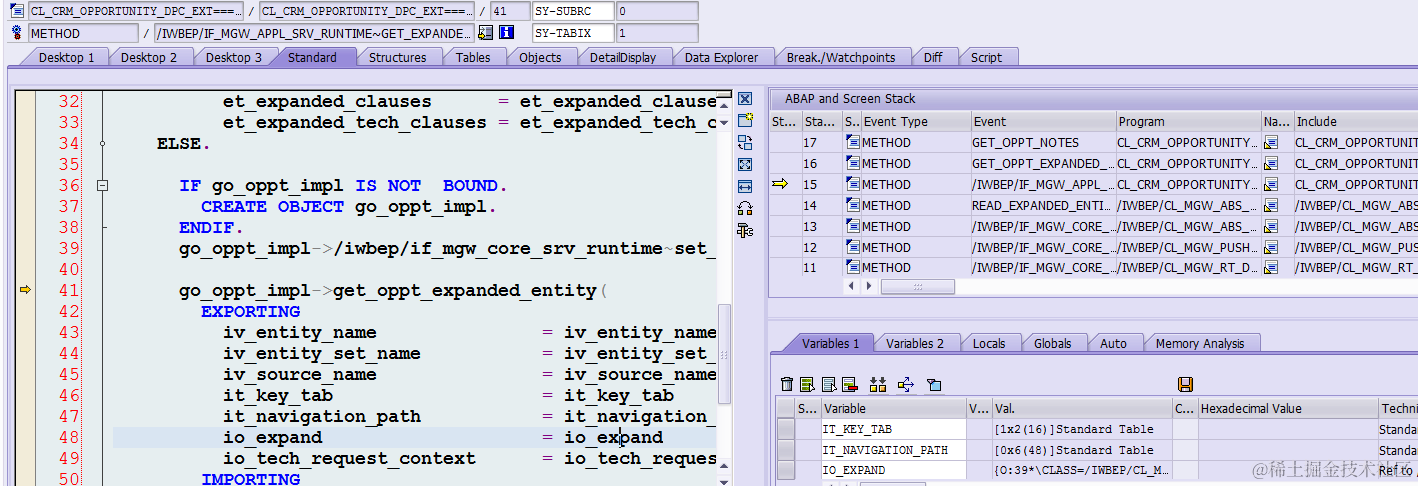Click the event type icon in stack row 11
The image size is (1418, 486).
tap(852, 268)
